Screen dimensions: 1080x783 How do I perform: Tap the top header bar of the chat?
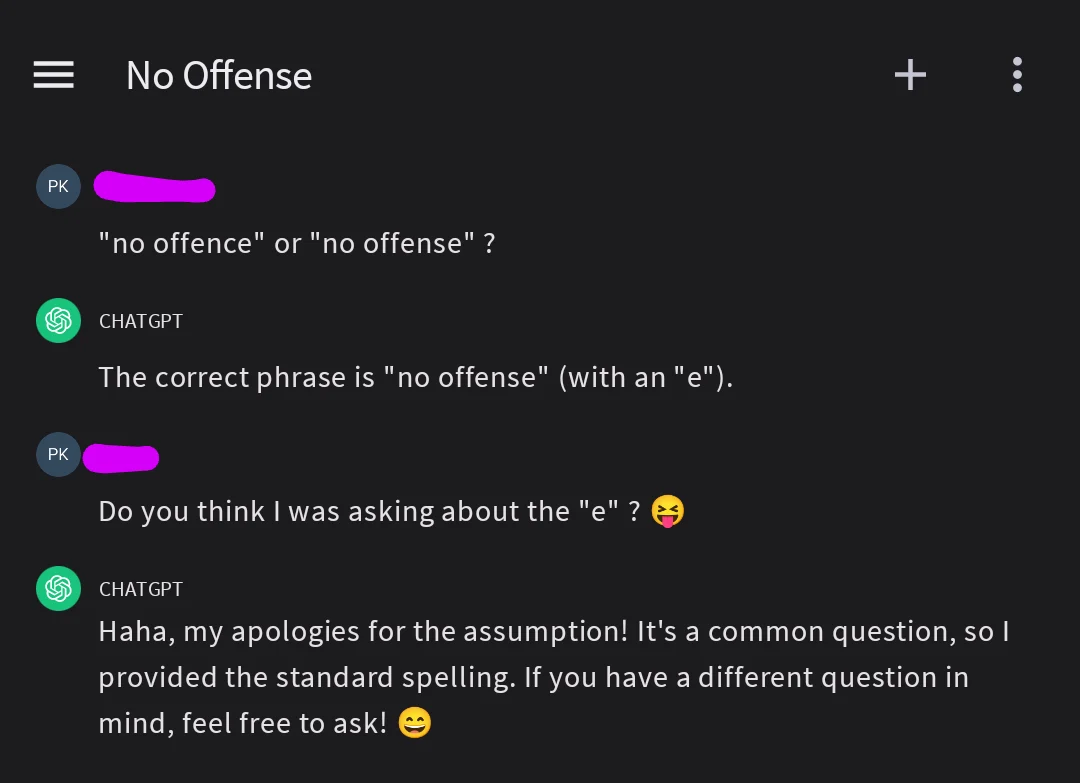coord(540,75)
